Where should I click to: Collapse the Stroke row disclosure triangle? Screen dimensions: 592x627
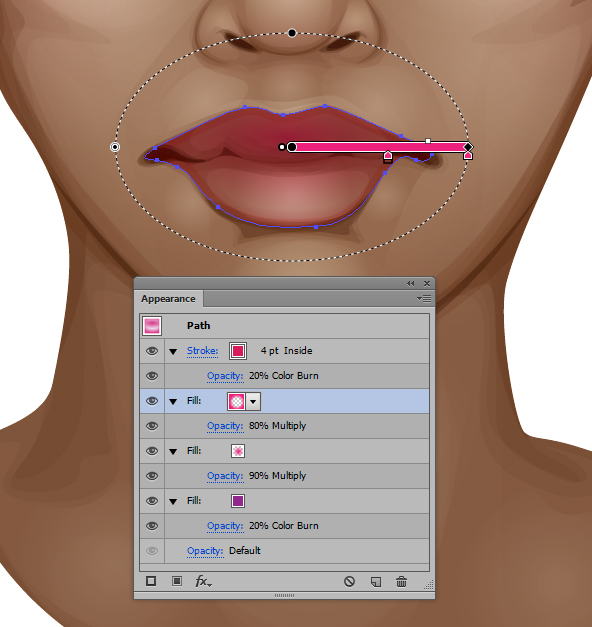click(173, 351)
